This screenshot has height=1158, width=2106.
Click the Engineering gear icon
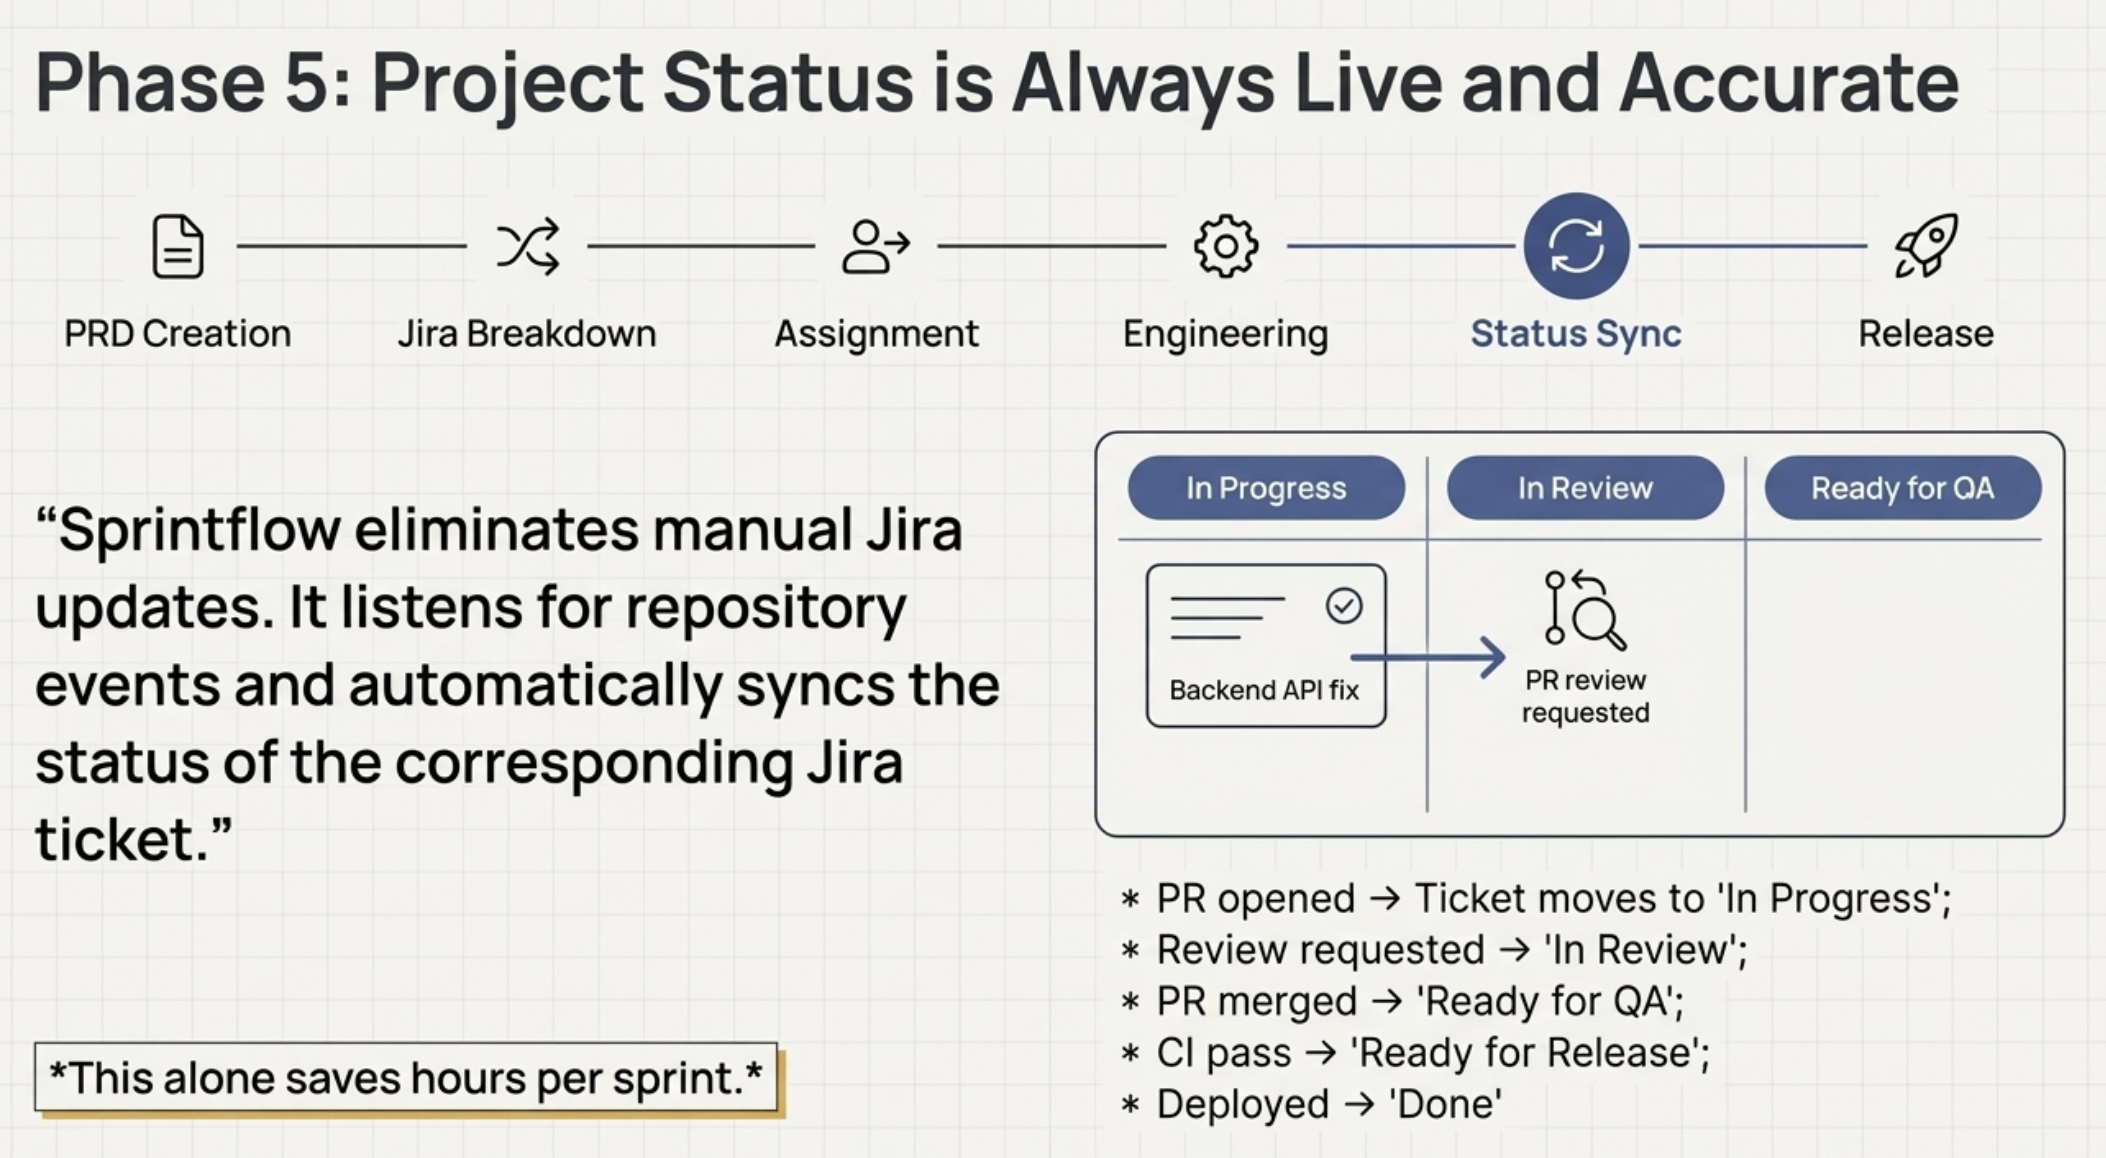(x=1225, y=246)
